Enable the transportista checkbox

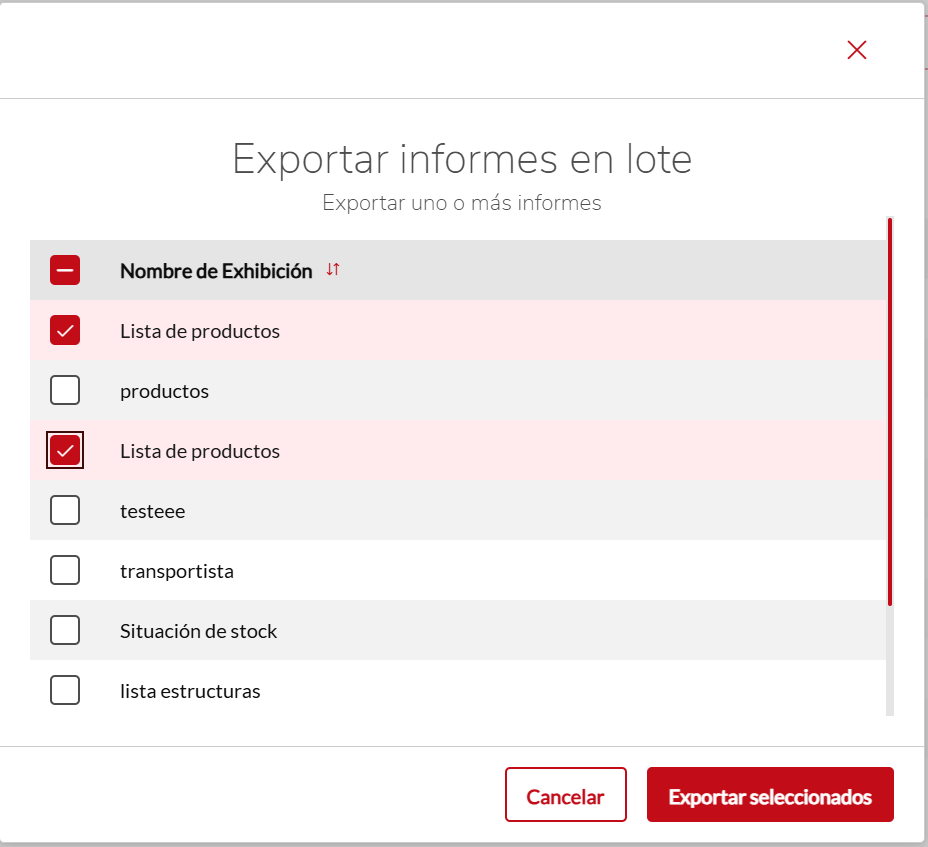click(x=65, y=570)
